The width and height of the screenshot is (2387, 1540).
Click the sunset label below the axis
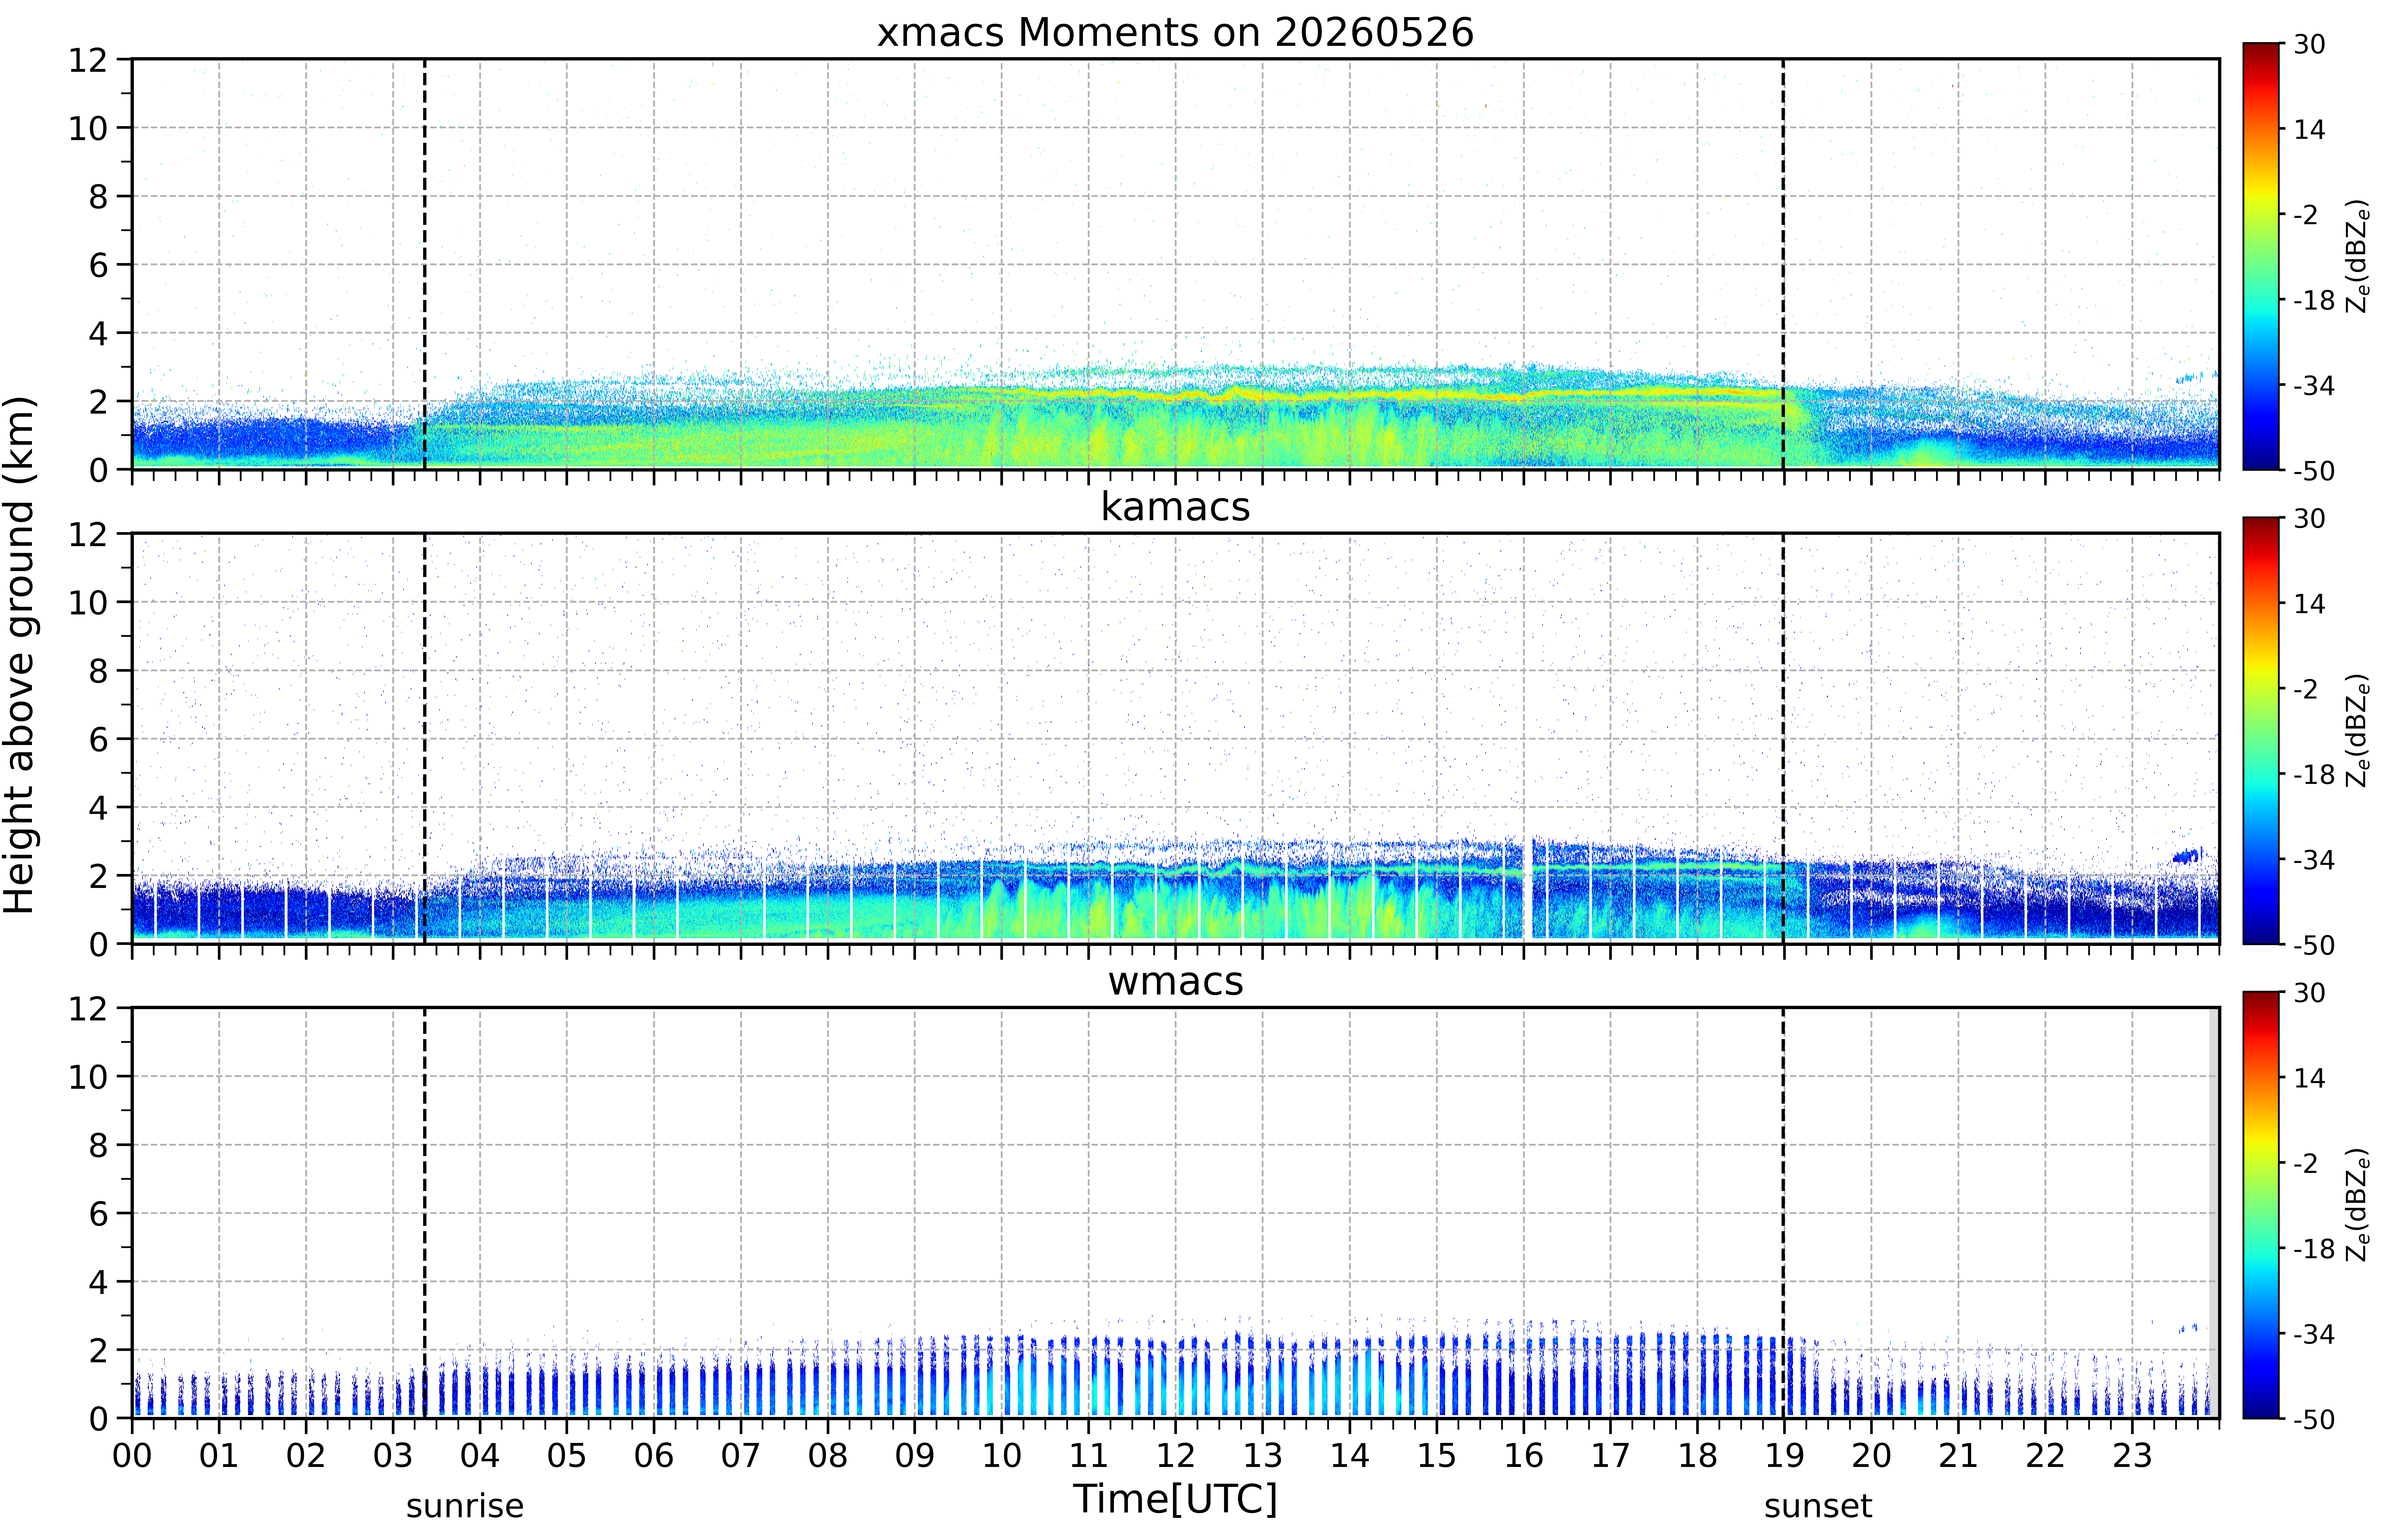click(1818, 1506)
